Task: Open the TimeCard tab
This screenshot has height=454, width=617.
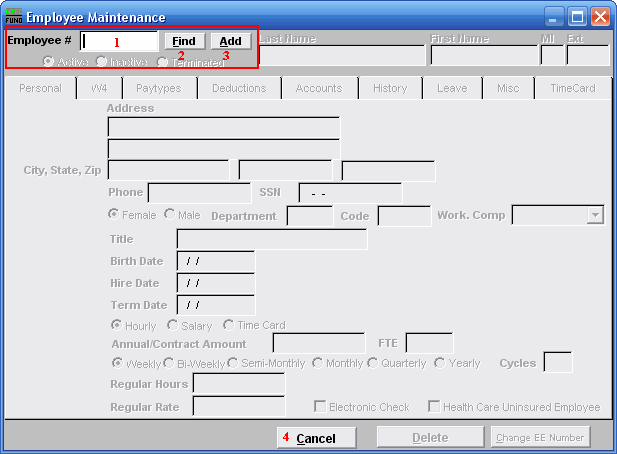Action: (x=572, y=88)
